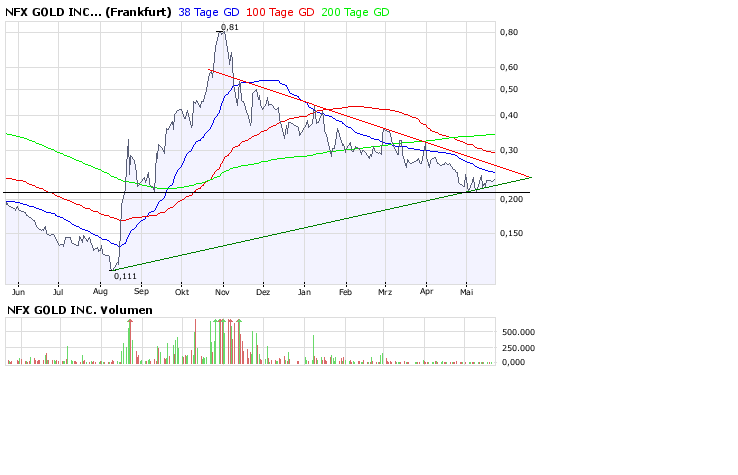Click the 0,60 y-axis value
Screen dimensions: 738x475
click(509, 67)
